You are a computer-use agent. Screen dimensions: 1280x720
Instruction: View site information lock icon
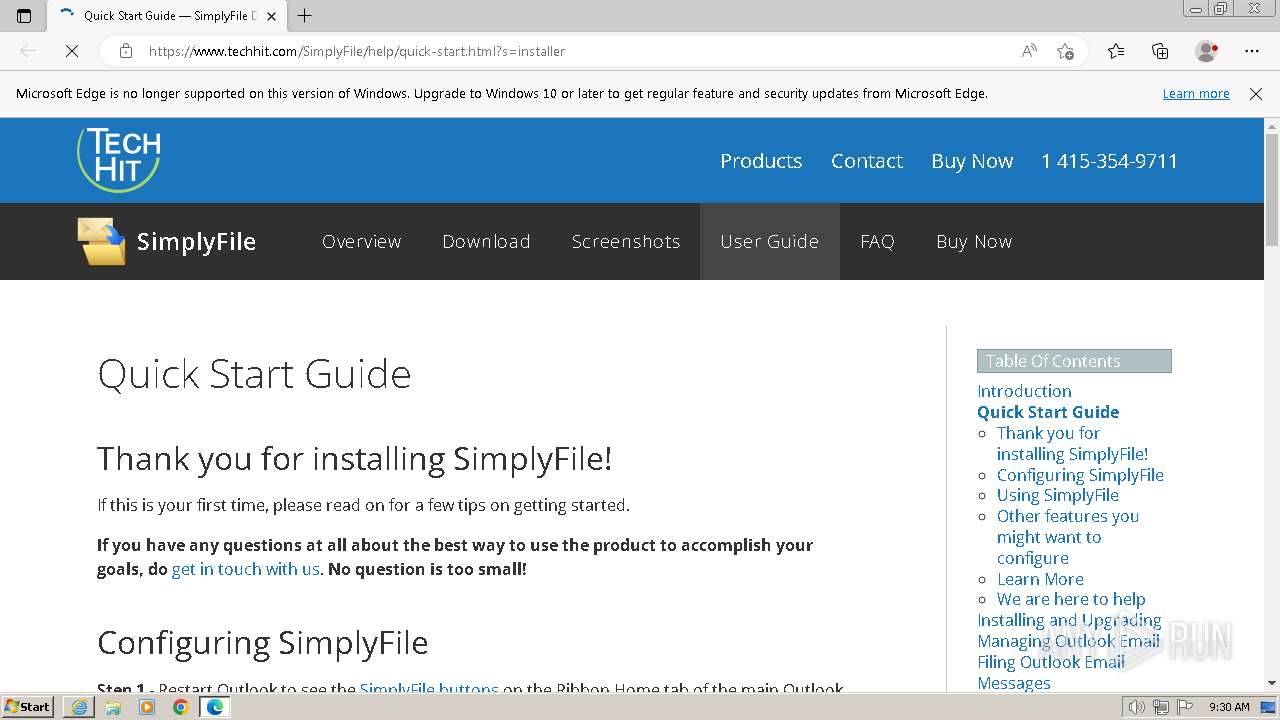[x=126, y=51]
